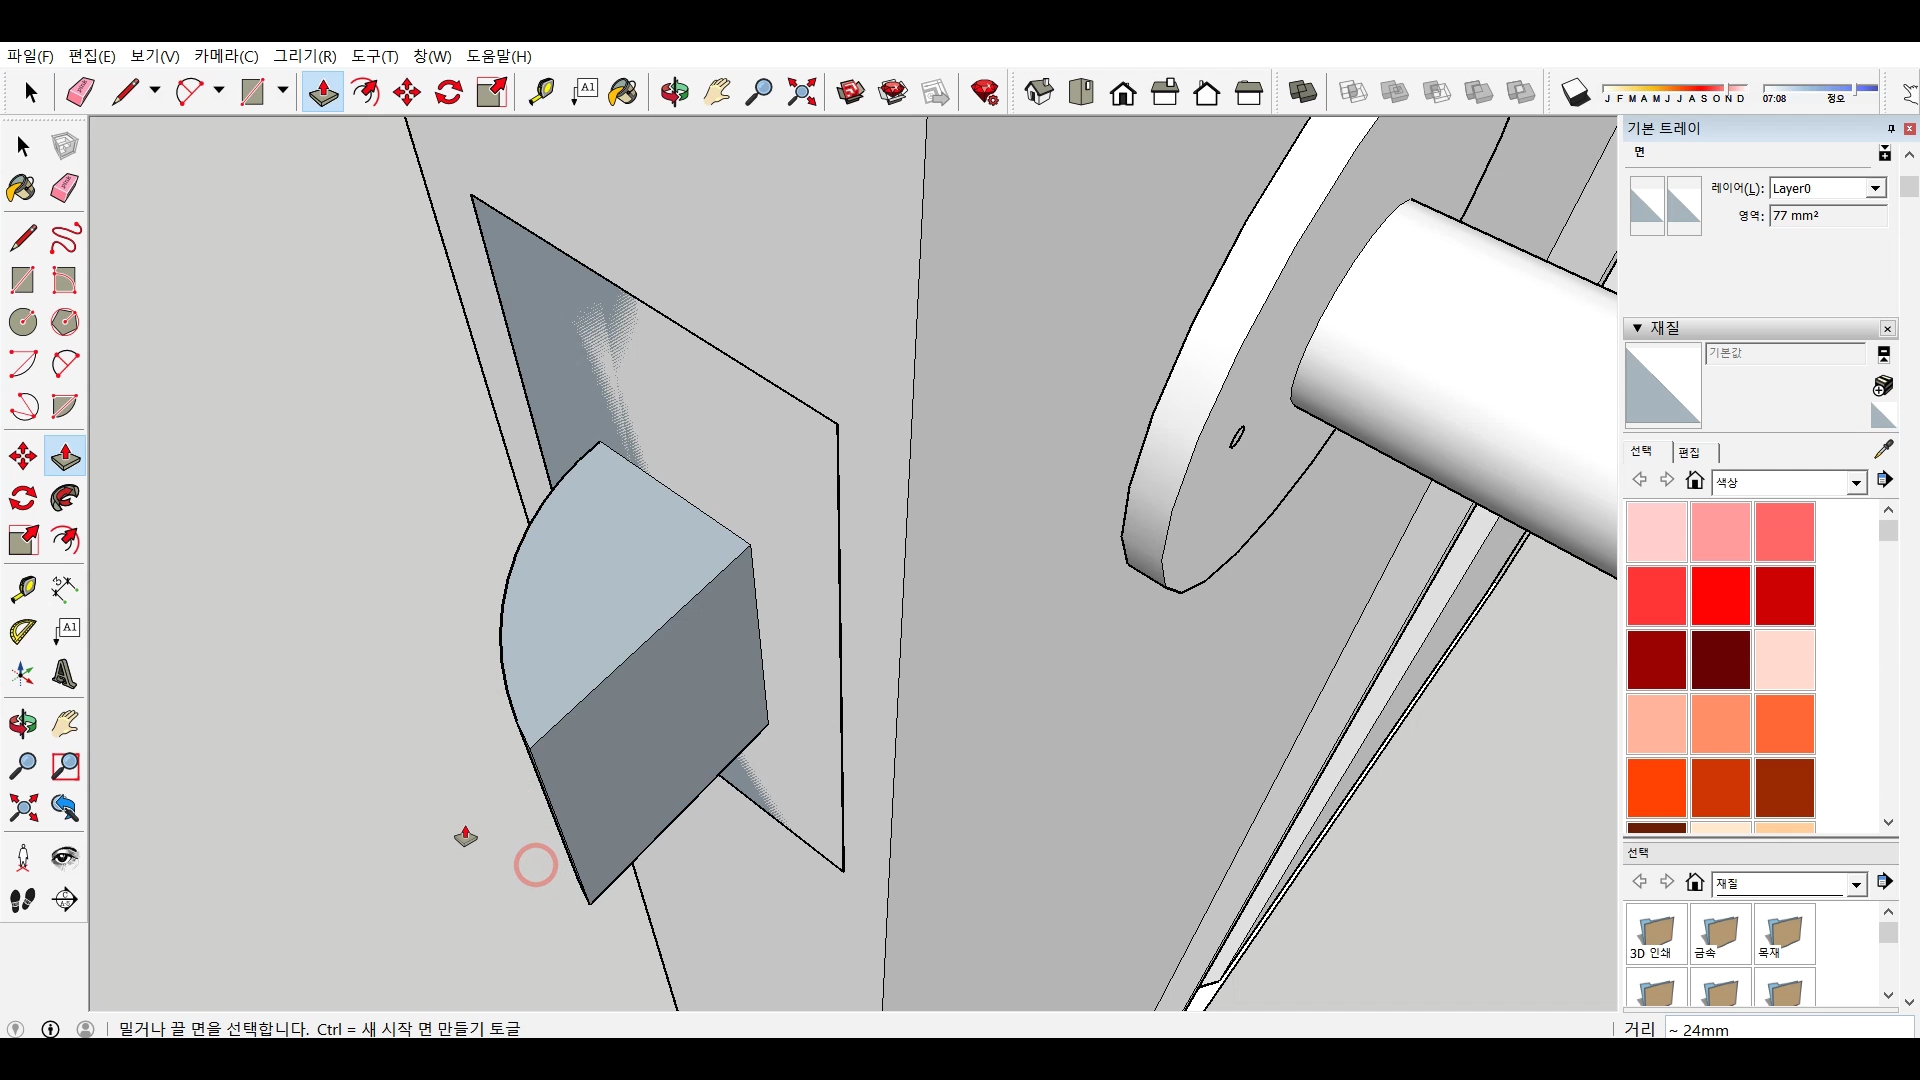This screenshot has height=1080, width=1920.
Task: Switch to the 편집 tab in materials
Action: (1689, 452)
